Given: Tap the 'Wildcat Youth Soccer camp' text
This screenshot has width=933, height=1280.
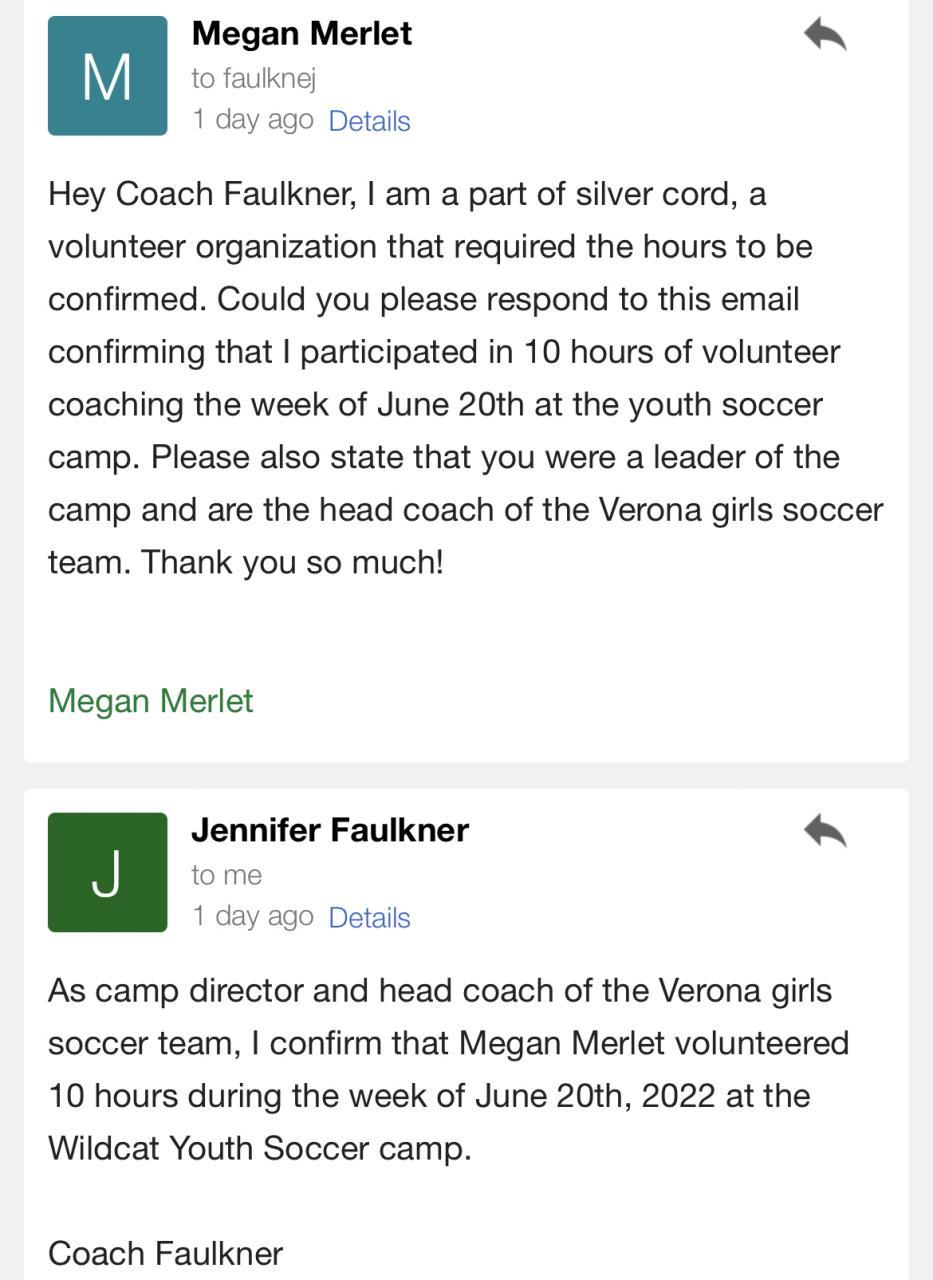Looking at the screenshot, I should tap(259, 1148).
